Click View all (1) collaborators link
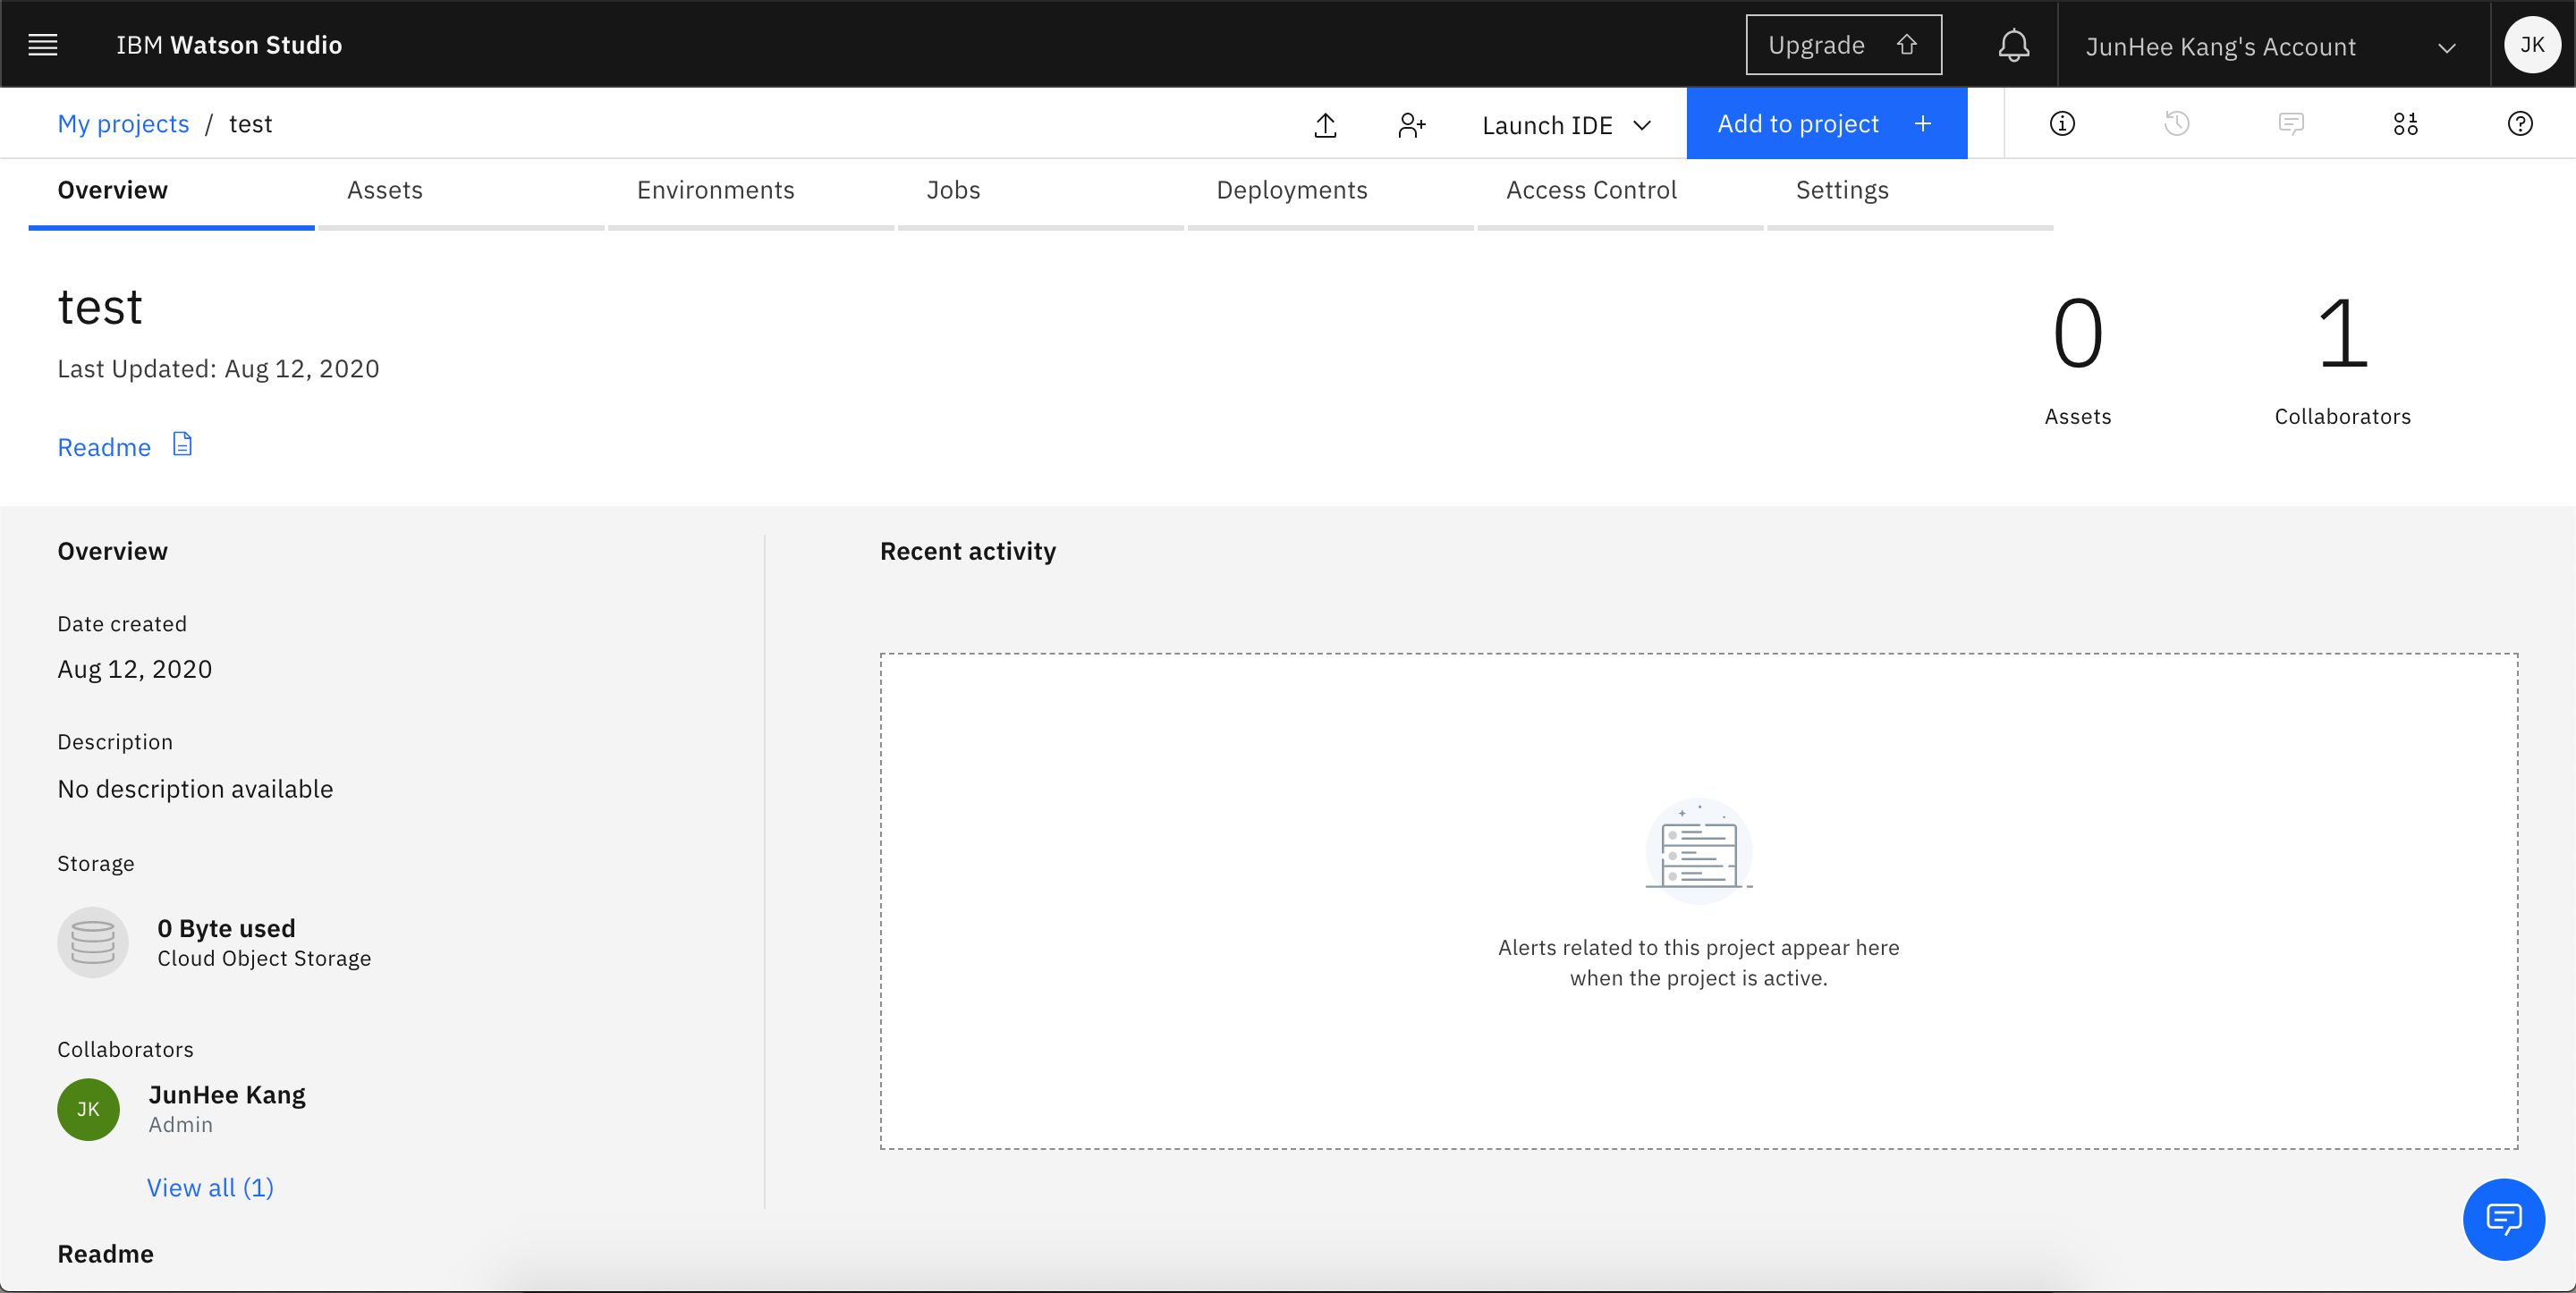Viewport: 2576px width, 1293px height. [210, 1187]
